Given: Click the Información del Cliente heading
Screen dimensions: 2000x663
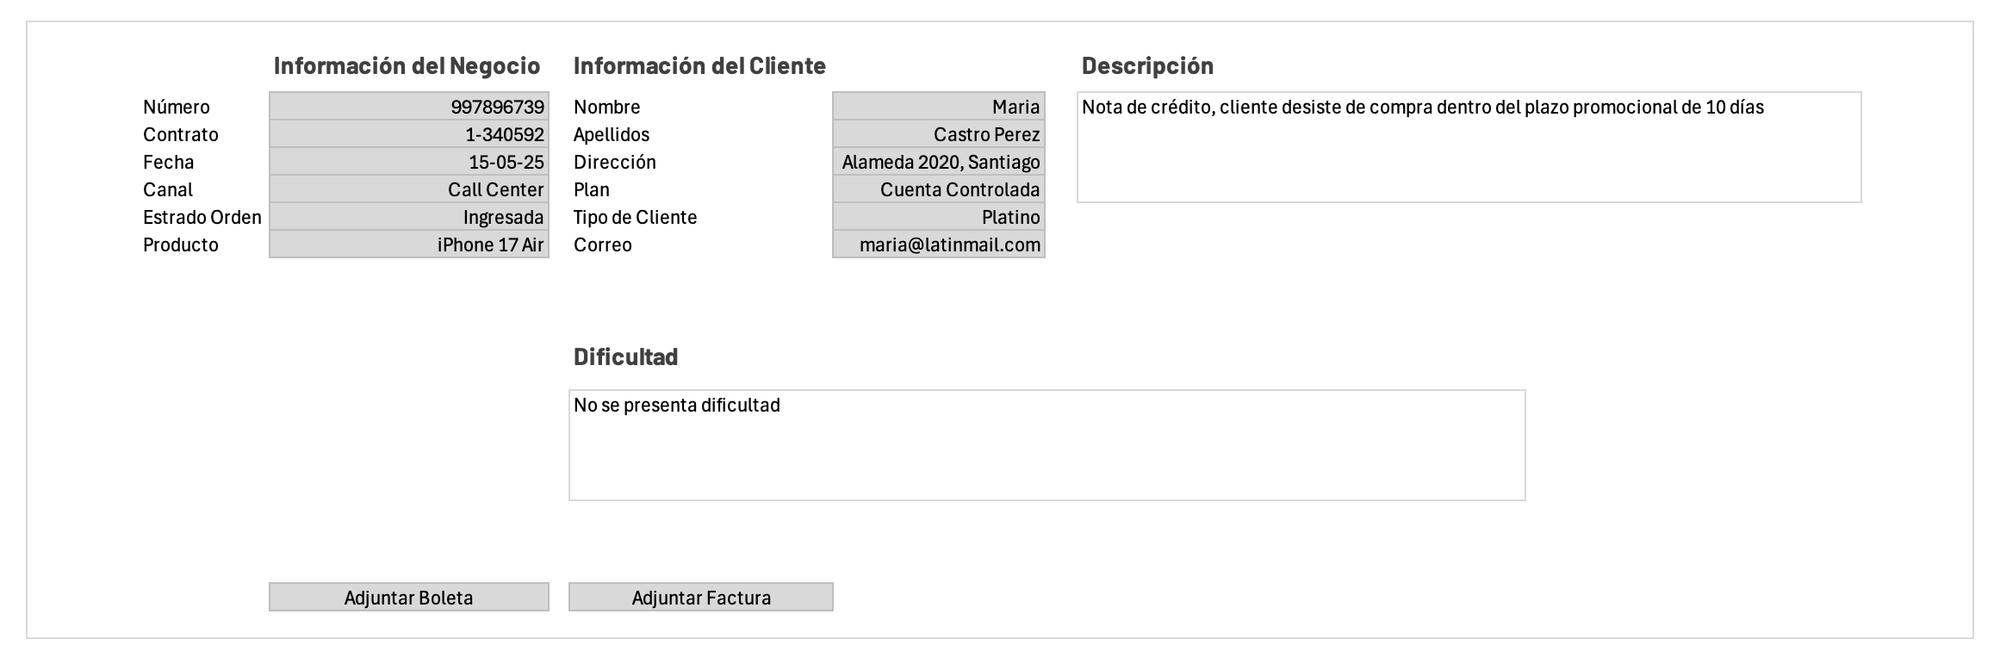Looking at the screenshot, I should click(699, 66).
